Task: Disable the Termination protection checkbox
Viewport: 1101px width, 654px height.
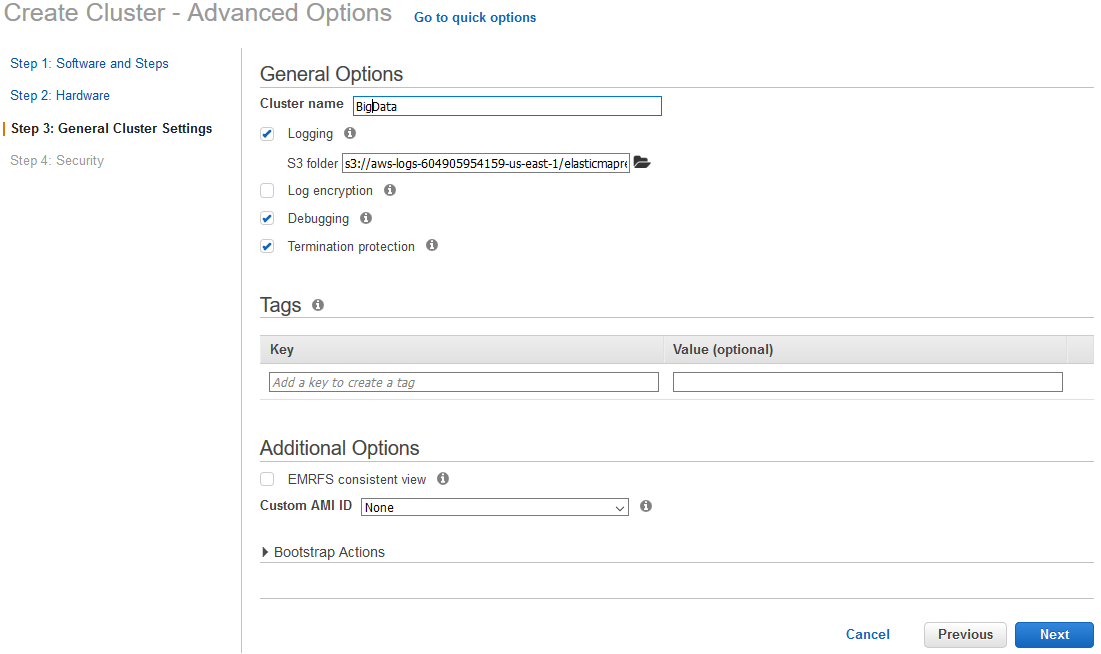Action: coord(267,246)
